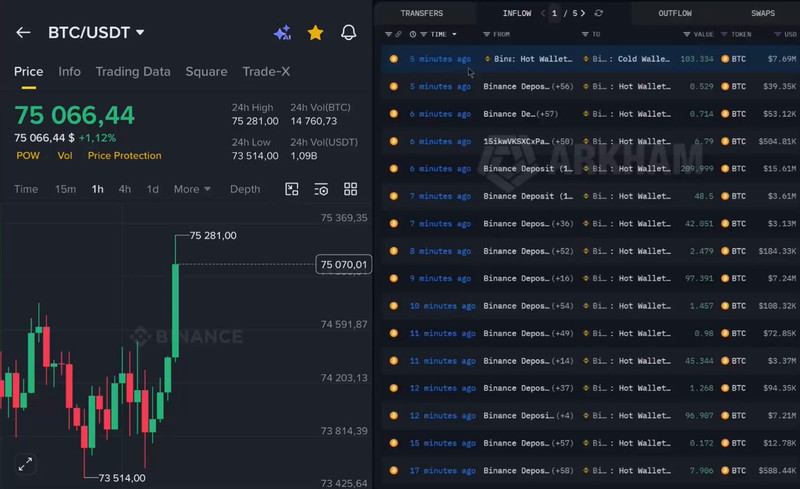Image resolution: width=800 pixels, height=489 pixels.
Task: Expand chart to fullscreen
Action: [x=26, y=463]
